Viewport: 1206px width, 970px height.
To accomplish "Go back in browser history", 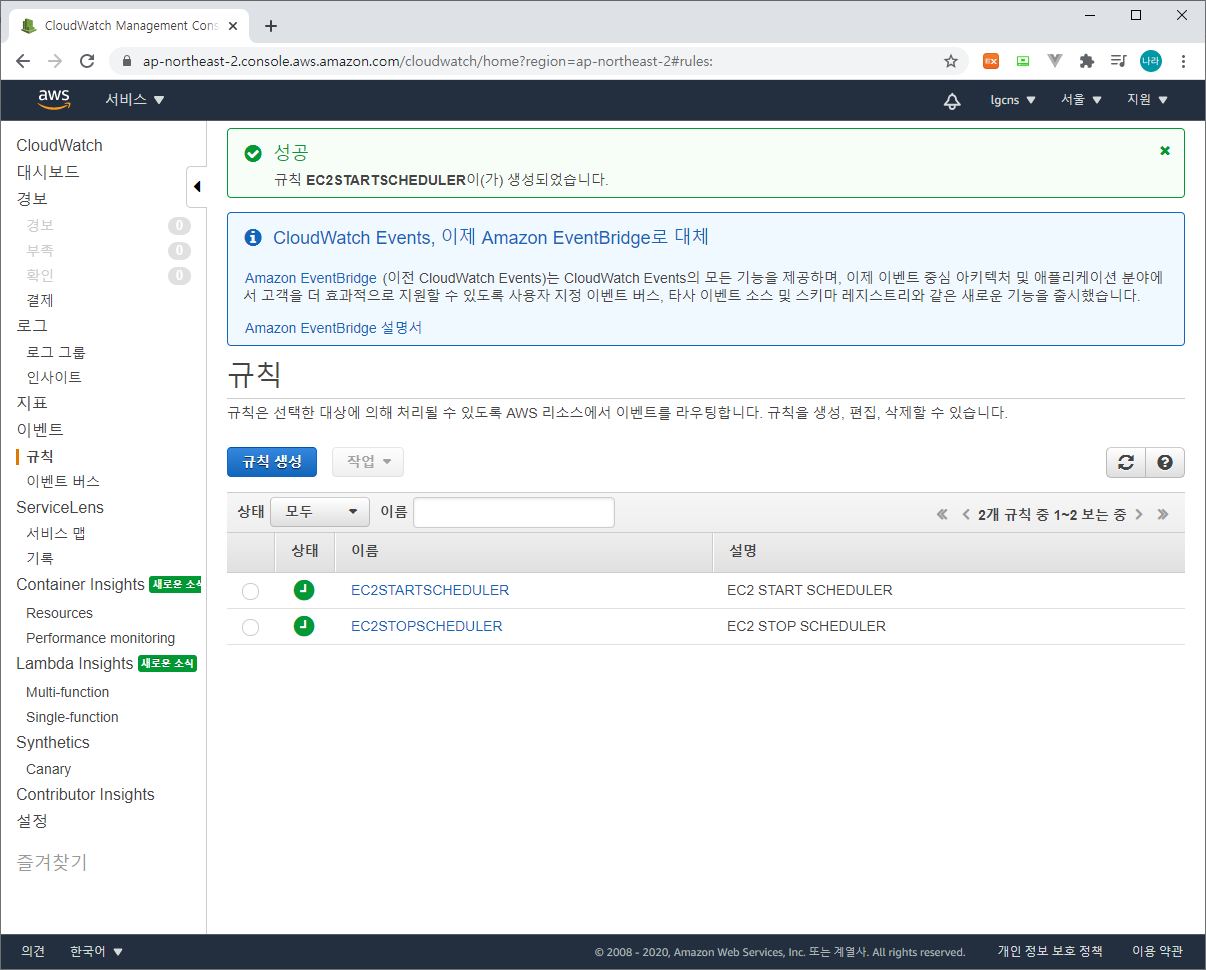I will tap(23, 61).
